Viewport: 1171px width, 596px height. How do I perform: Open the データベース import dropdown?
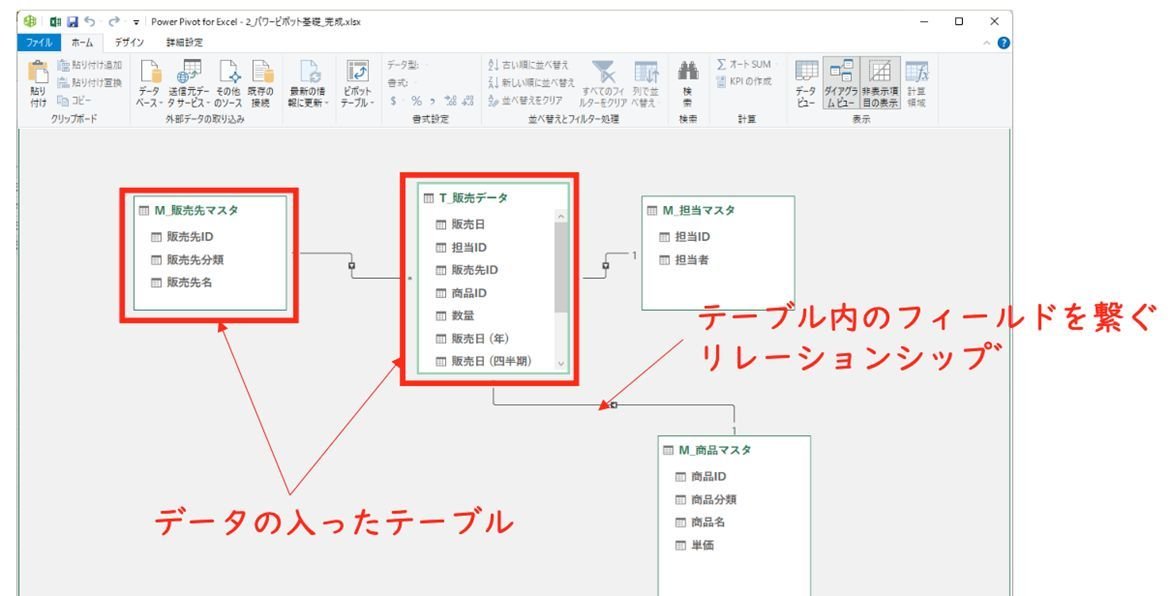pyautogui.click(x=150, y=84)
